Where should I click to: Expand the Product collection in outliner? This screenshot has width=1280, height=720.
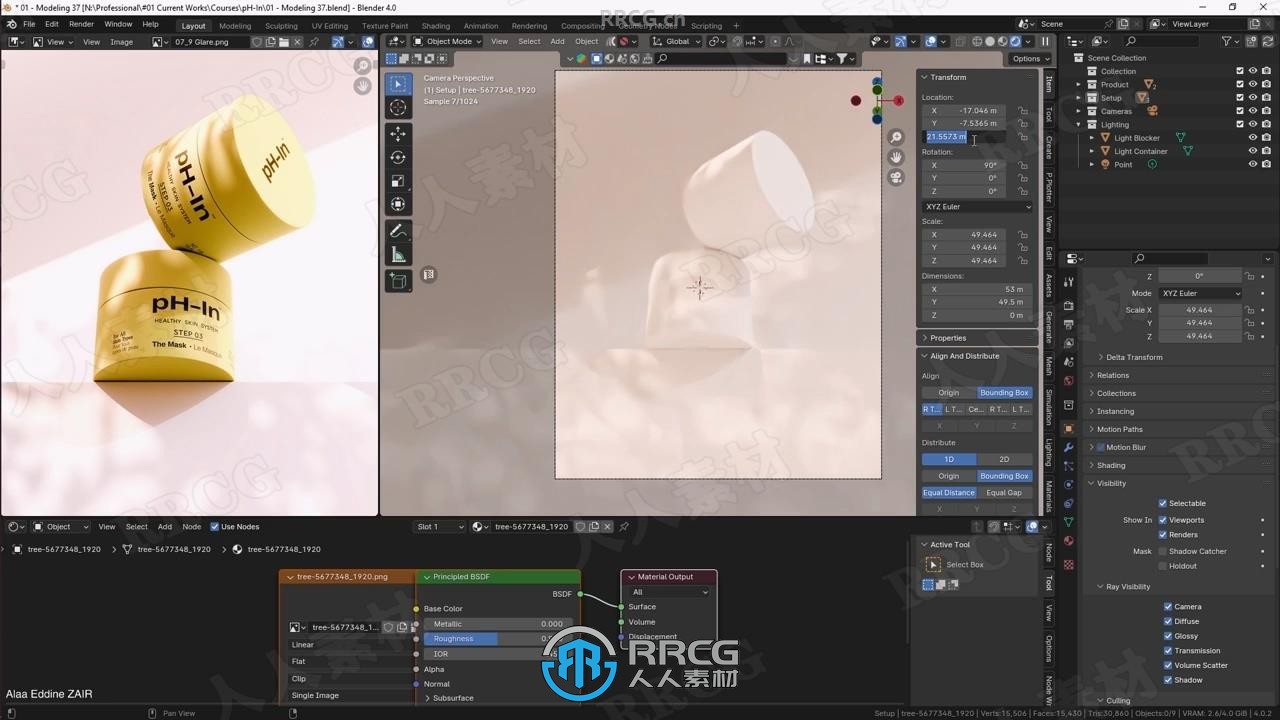pos(1079,84)
